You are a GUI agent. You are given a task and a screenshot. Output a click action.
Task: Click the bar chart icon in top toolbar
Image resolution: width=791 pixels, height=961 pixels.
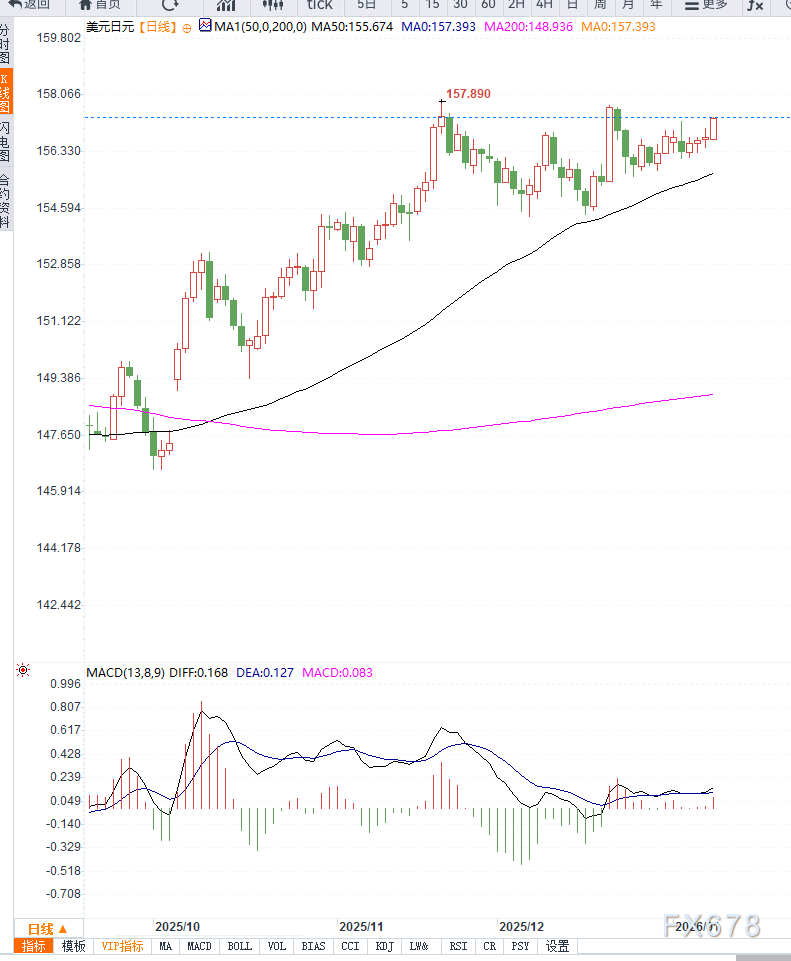coord(226,5)
